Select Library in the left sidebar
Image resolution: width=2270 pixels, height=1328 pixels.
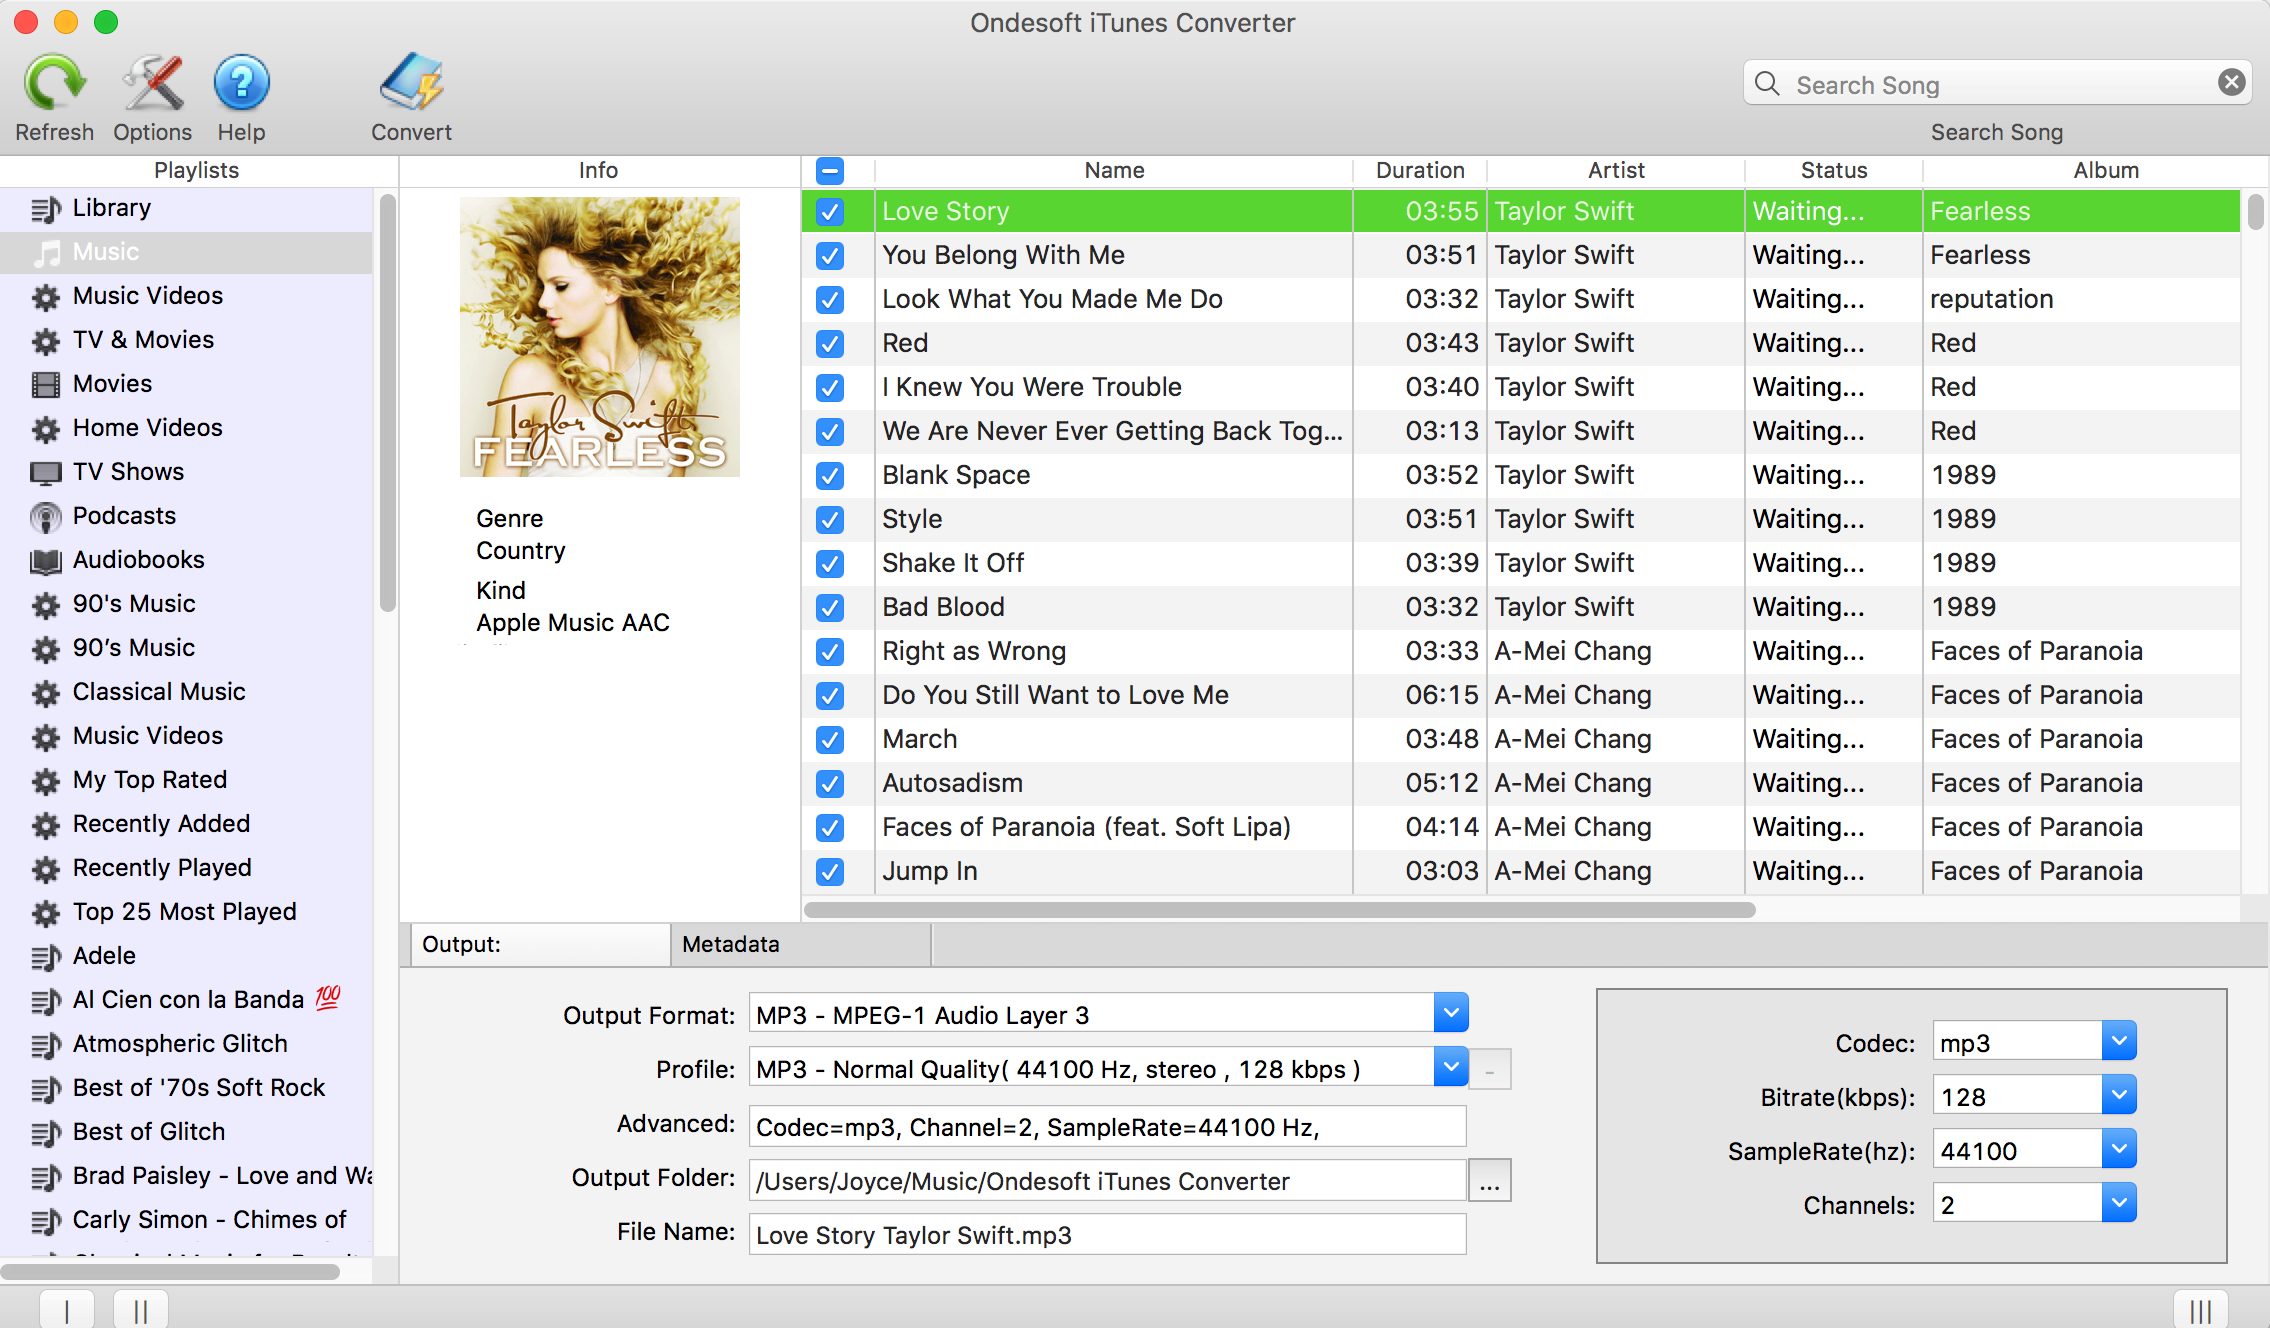point(114,207)
